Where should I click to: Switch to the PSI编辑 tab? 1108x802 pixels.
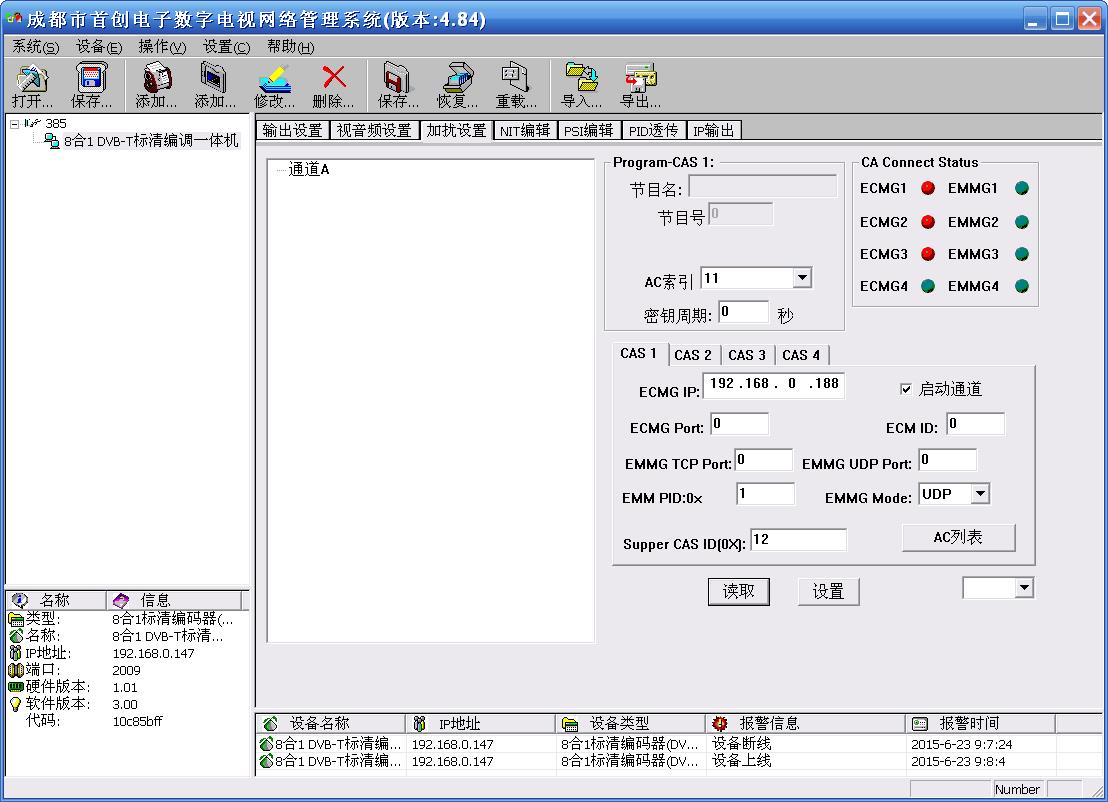(589, 131)
